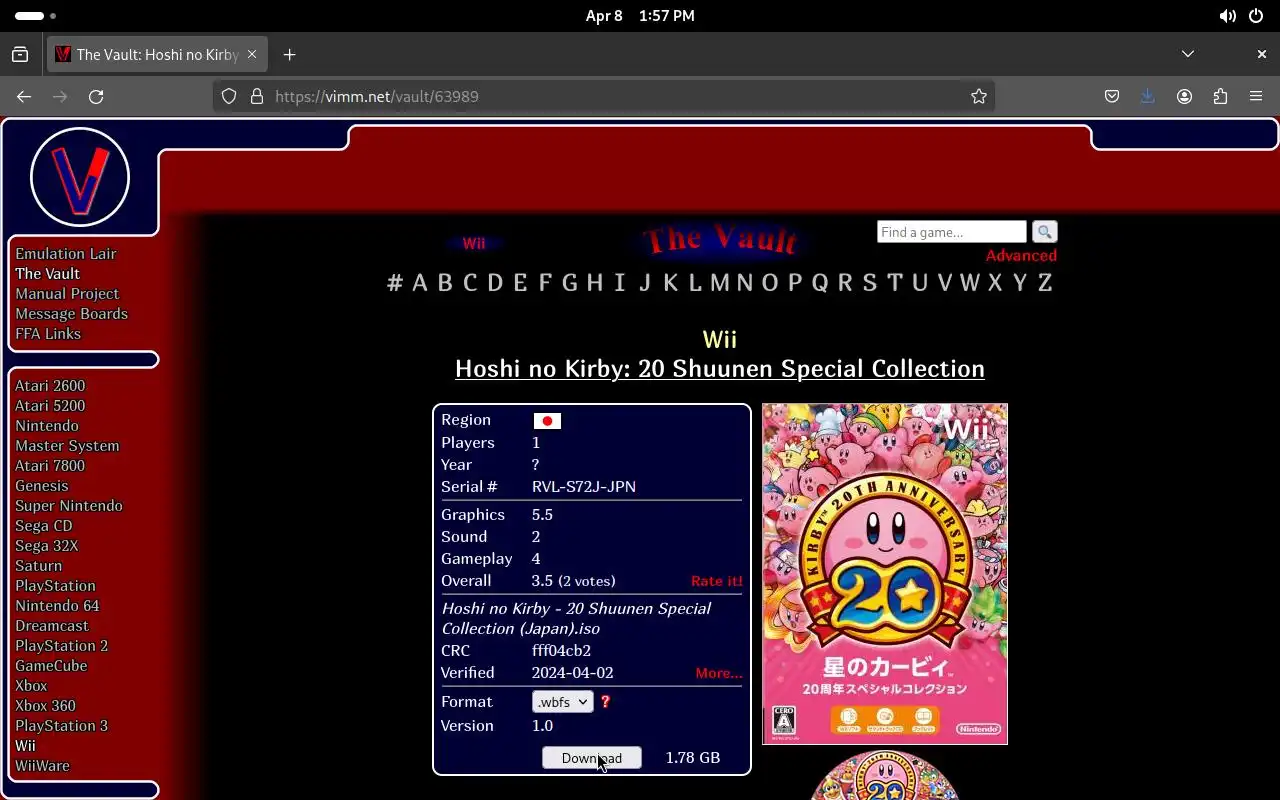Open Manual Project section

pyautogui.click(x=67, y=294)
